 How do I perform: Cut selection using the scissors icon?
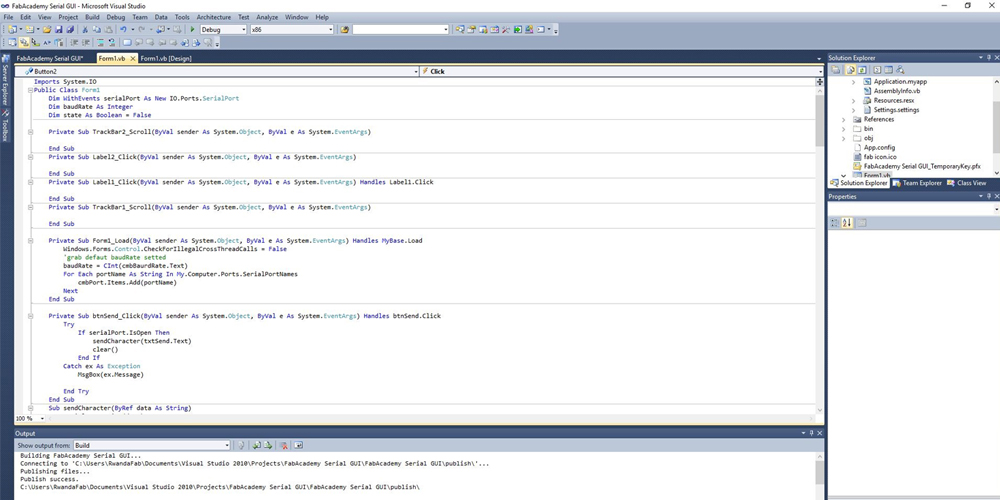point(85,29)
